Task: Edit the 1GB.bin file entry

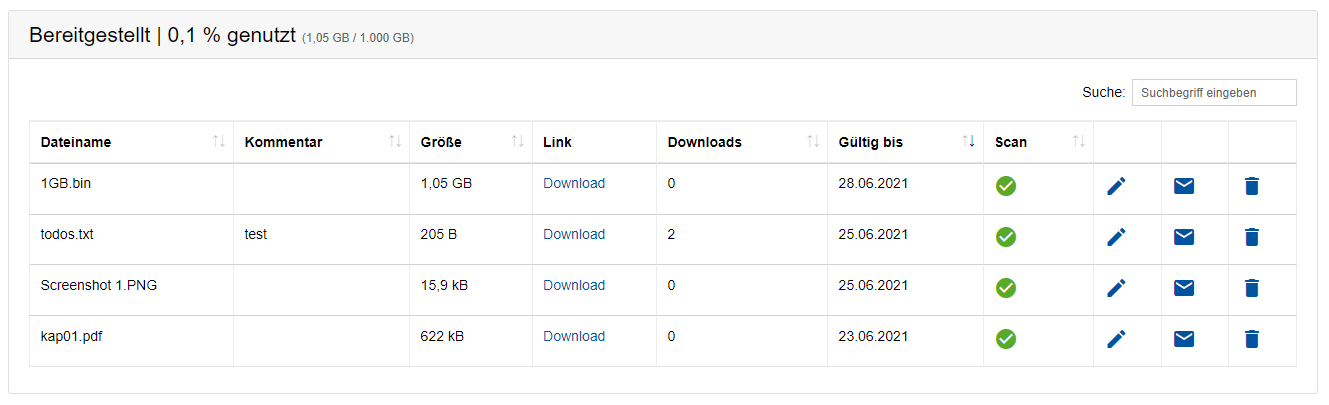Action: [1116, 186]
